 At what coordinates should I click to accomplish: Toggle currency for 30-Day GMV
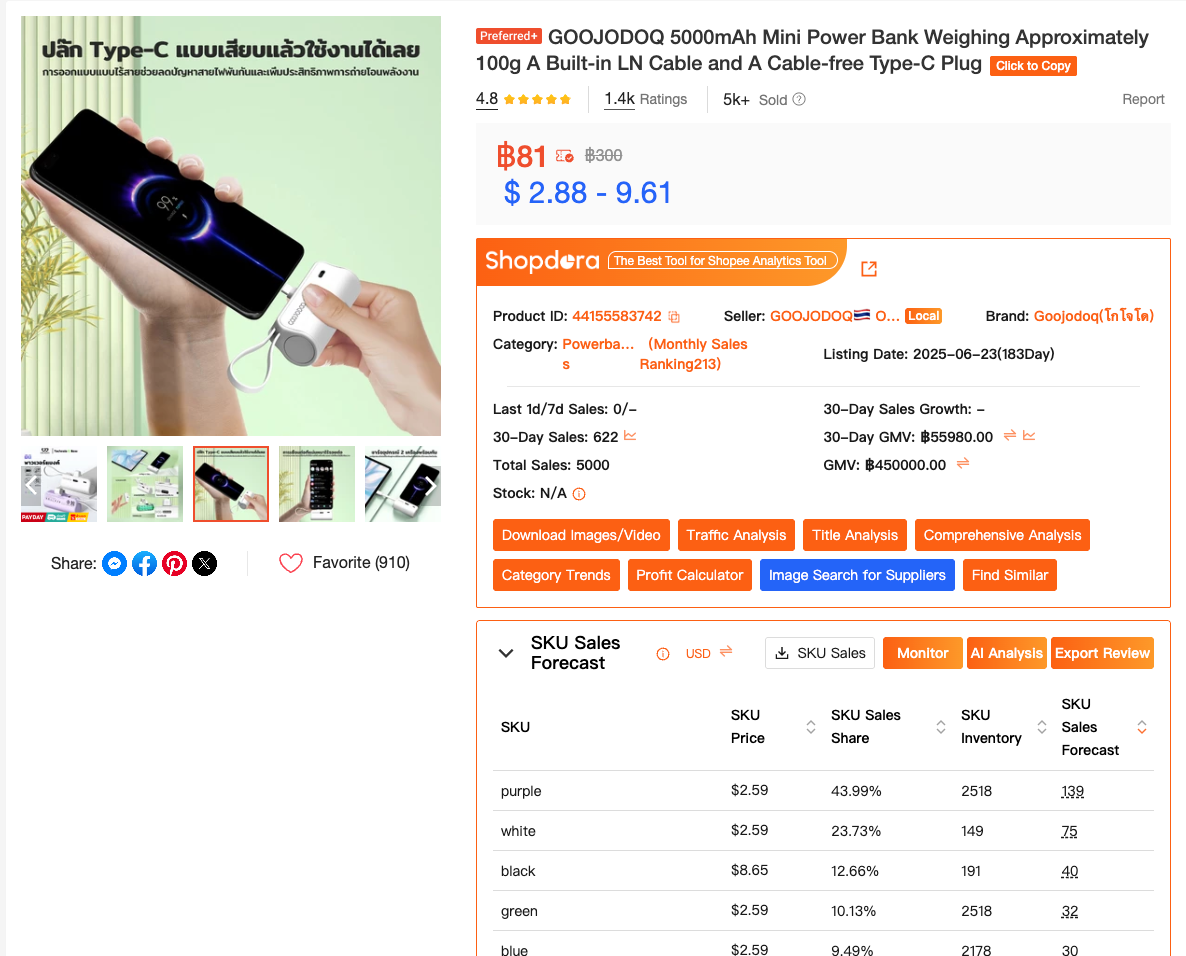point(1010,436)
